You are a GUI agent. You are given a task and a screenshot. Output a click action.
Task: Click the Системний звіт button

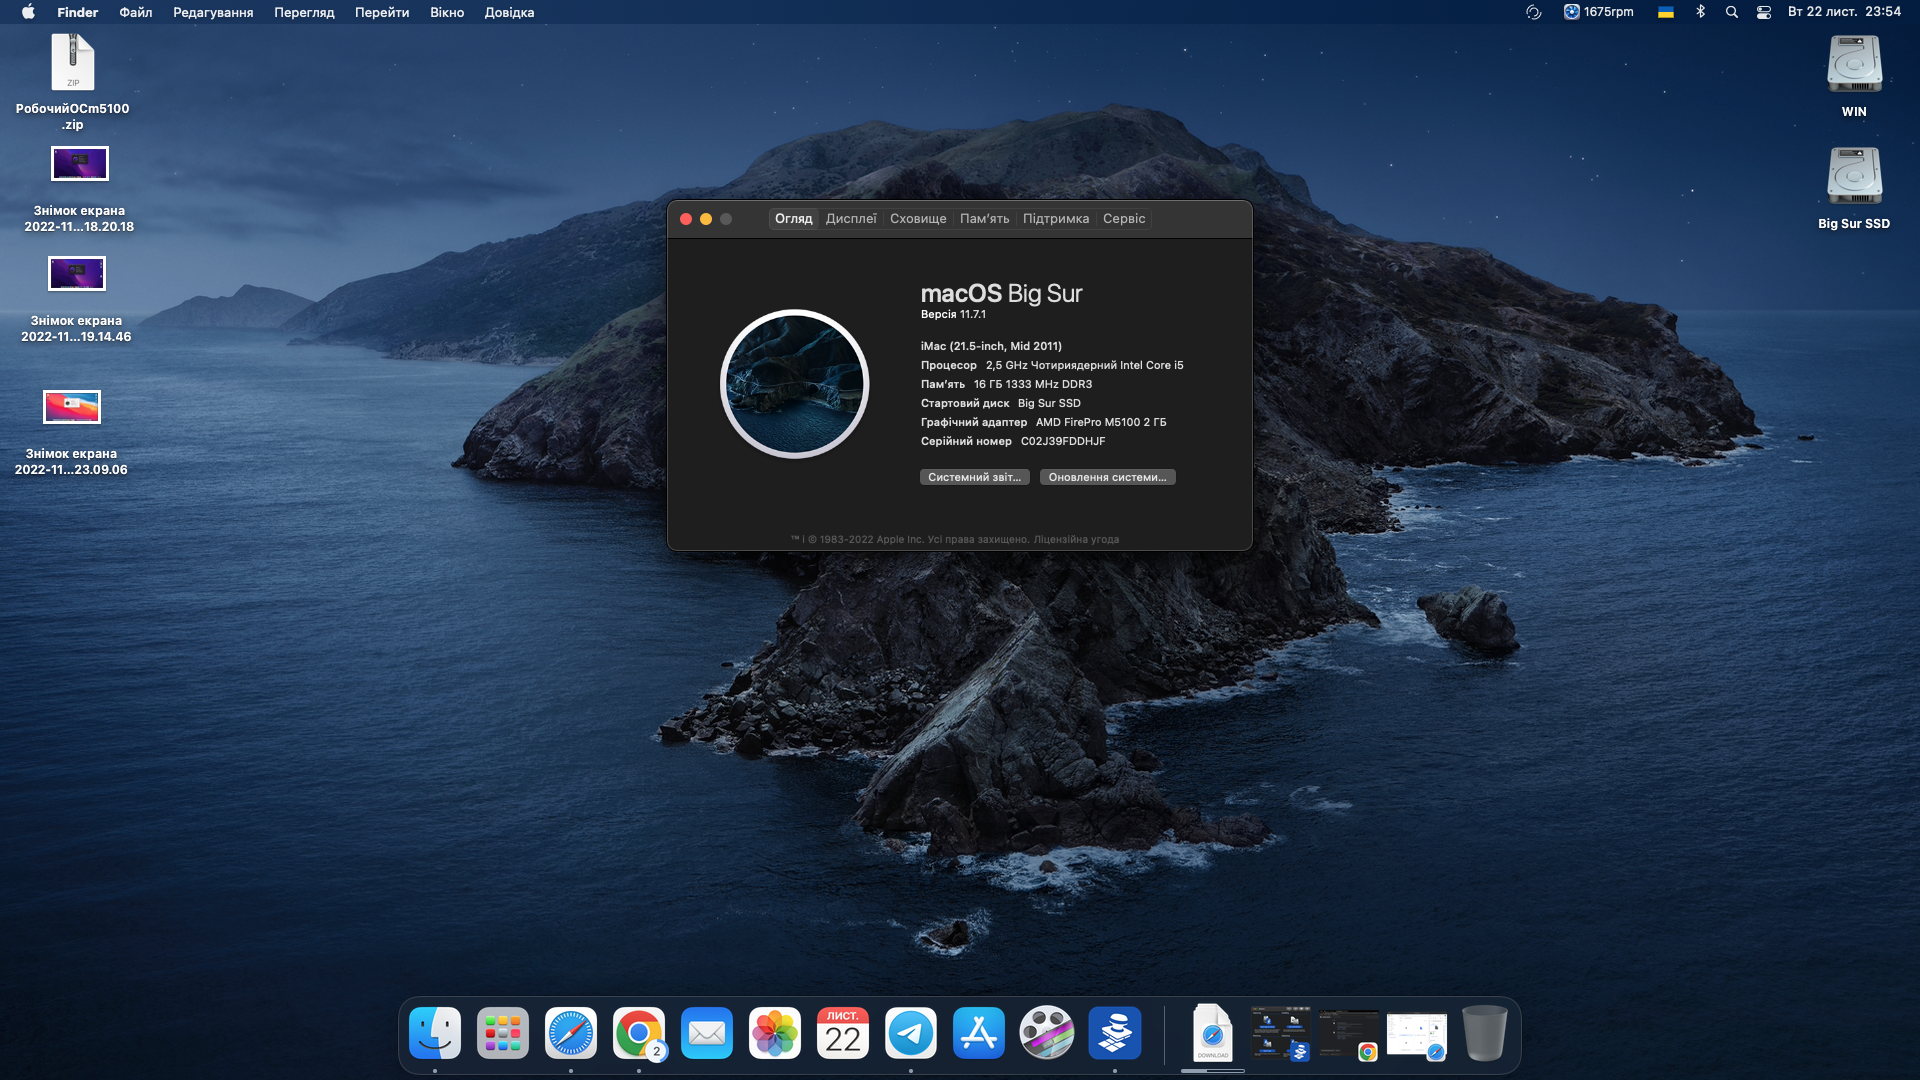(974, 477)
